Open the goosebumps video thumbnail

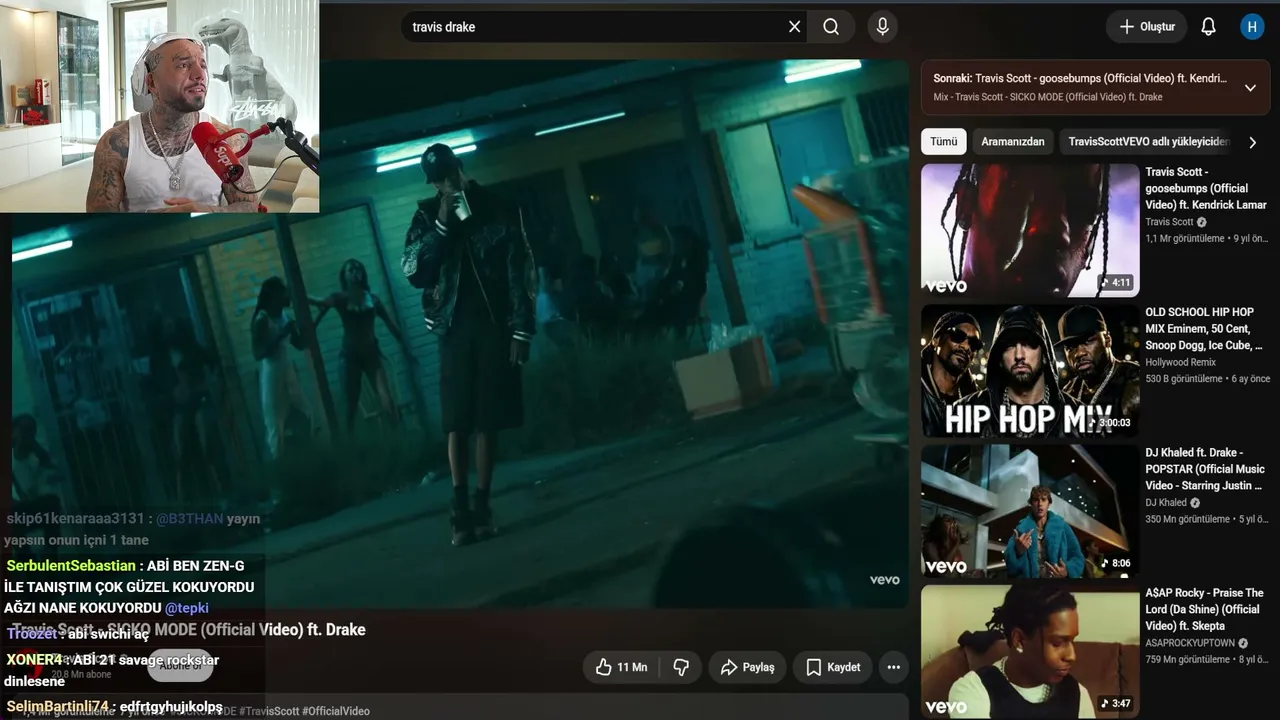(x=1030, y=231)
